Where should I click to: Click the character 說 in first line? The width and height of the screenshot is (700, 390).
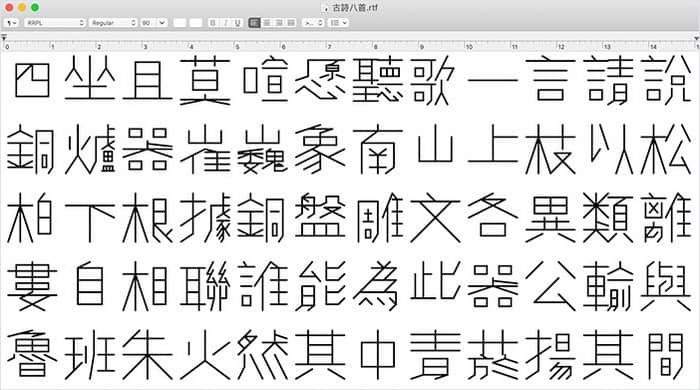tap(666, 81)
